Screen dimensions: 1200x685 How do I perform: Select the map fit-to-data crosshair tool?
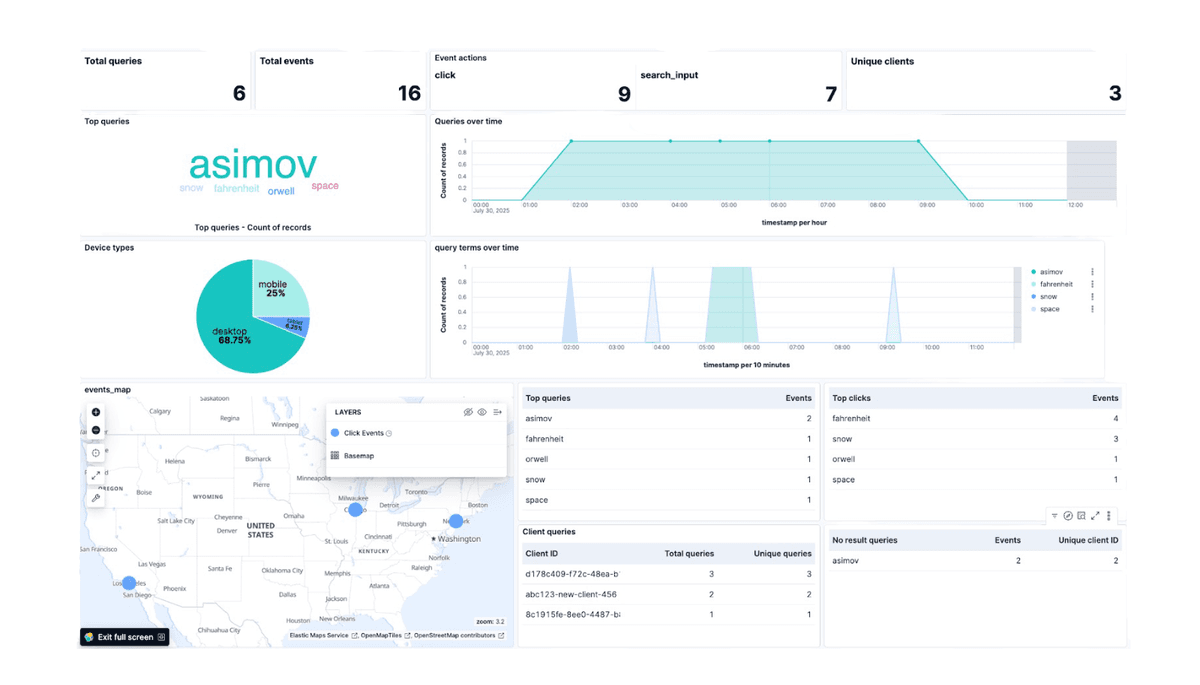click(95, 452)
